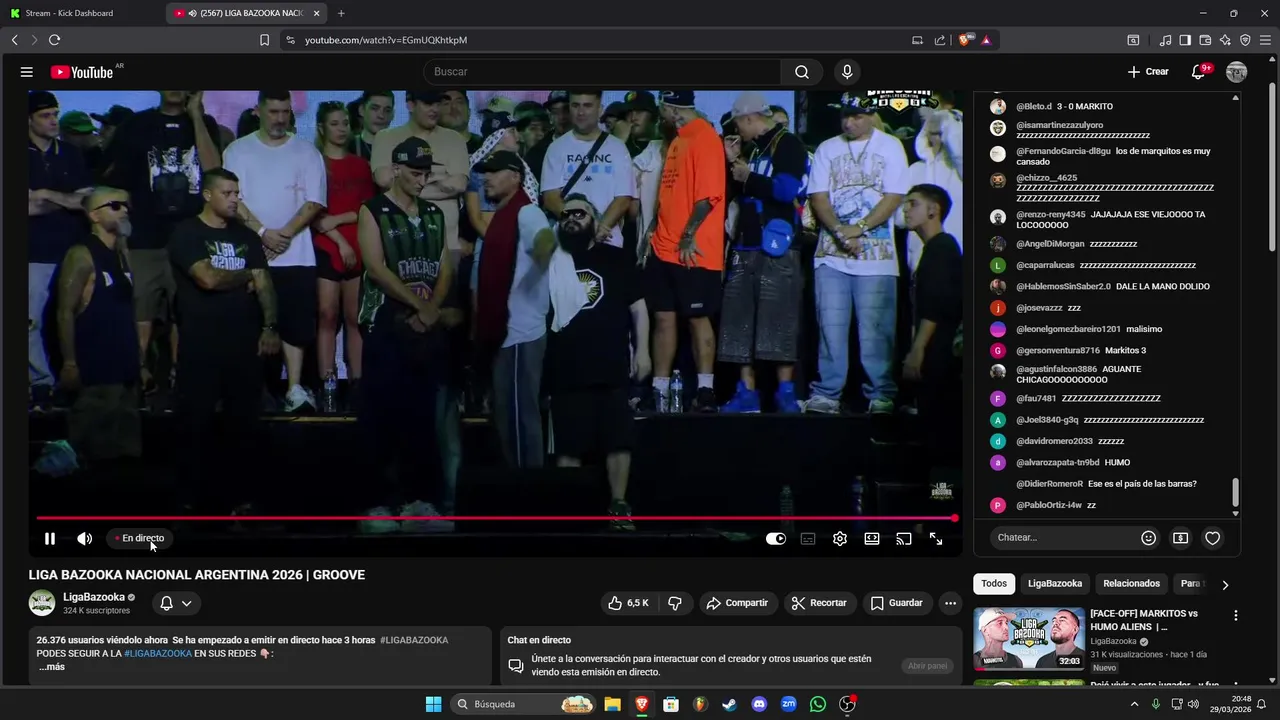Toggle autoplay switch in player

776,539
